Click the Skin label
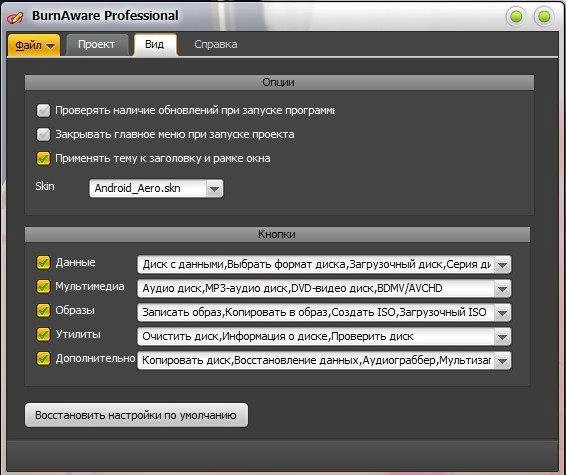566x475 pixels. click(x=45, y=186)
